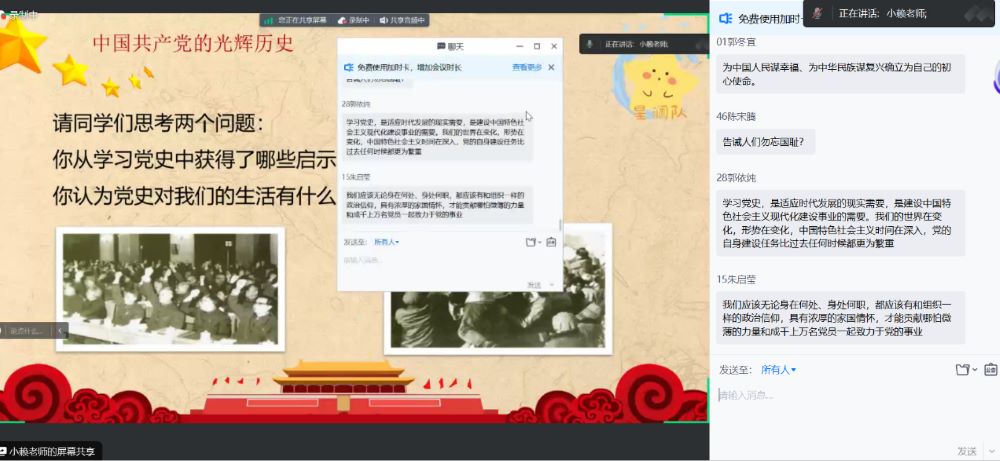The height and width of the screenshot is (461, 1000).
Task: Open the red packet icon in the right chat panel
Action: 990,369
